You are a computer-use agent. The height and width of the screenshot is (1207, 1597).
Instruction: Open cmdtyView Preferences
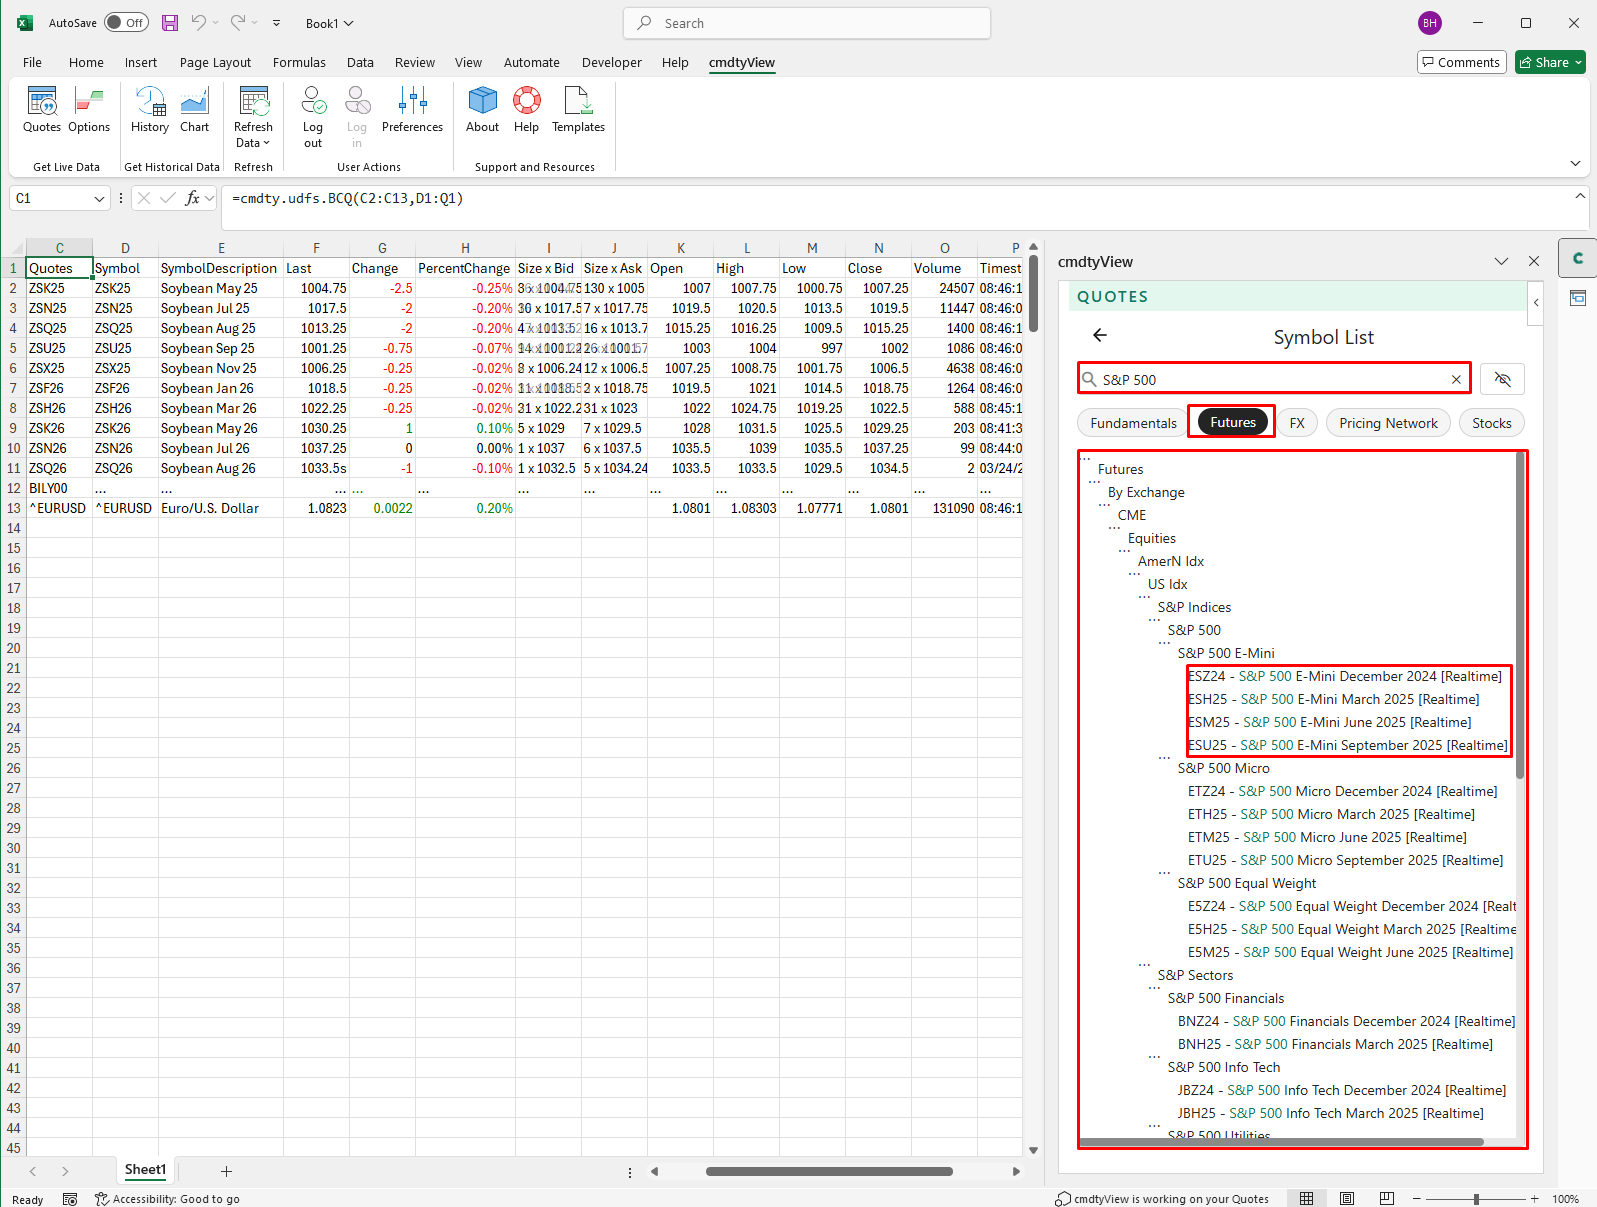412,110
